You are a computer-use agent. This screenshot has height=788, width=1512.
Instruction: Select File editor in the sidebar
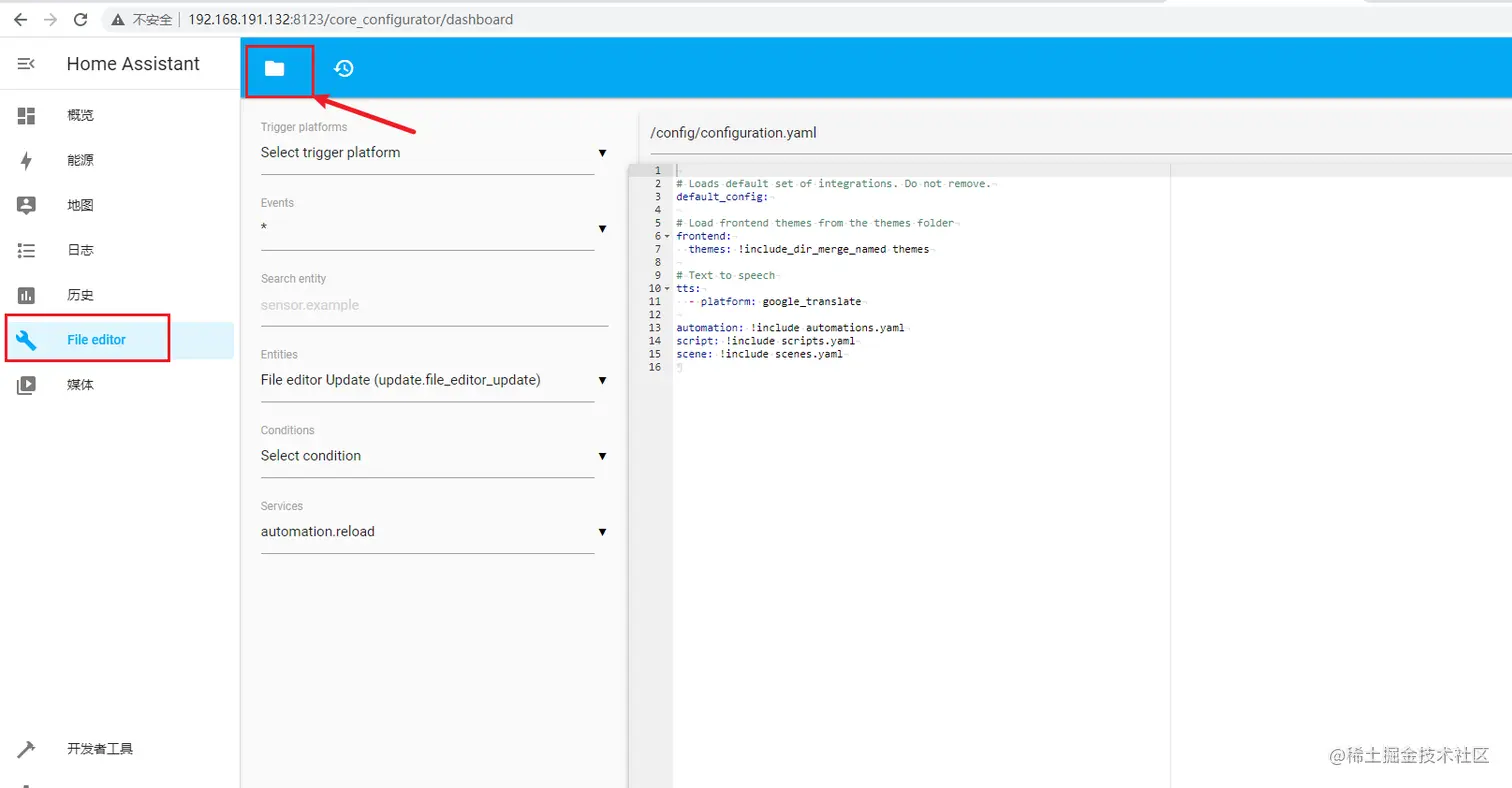(120, 340)
